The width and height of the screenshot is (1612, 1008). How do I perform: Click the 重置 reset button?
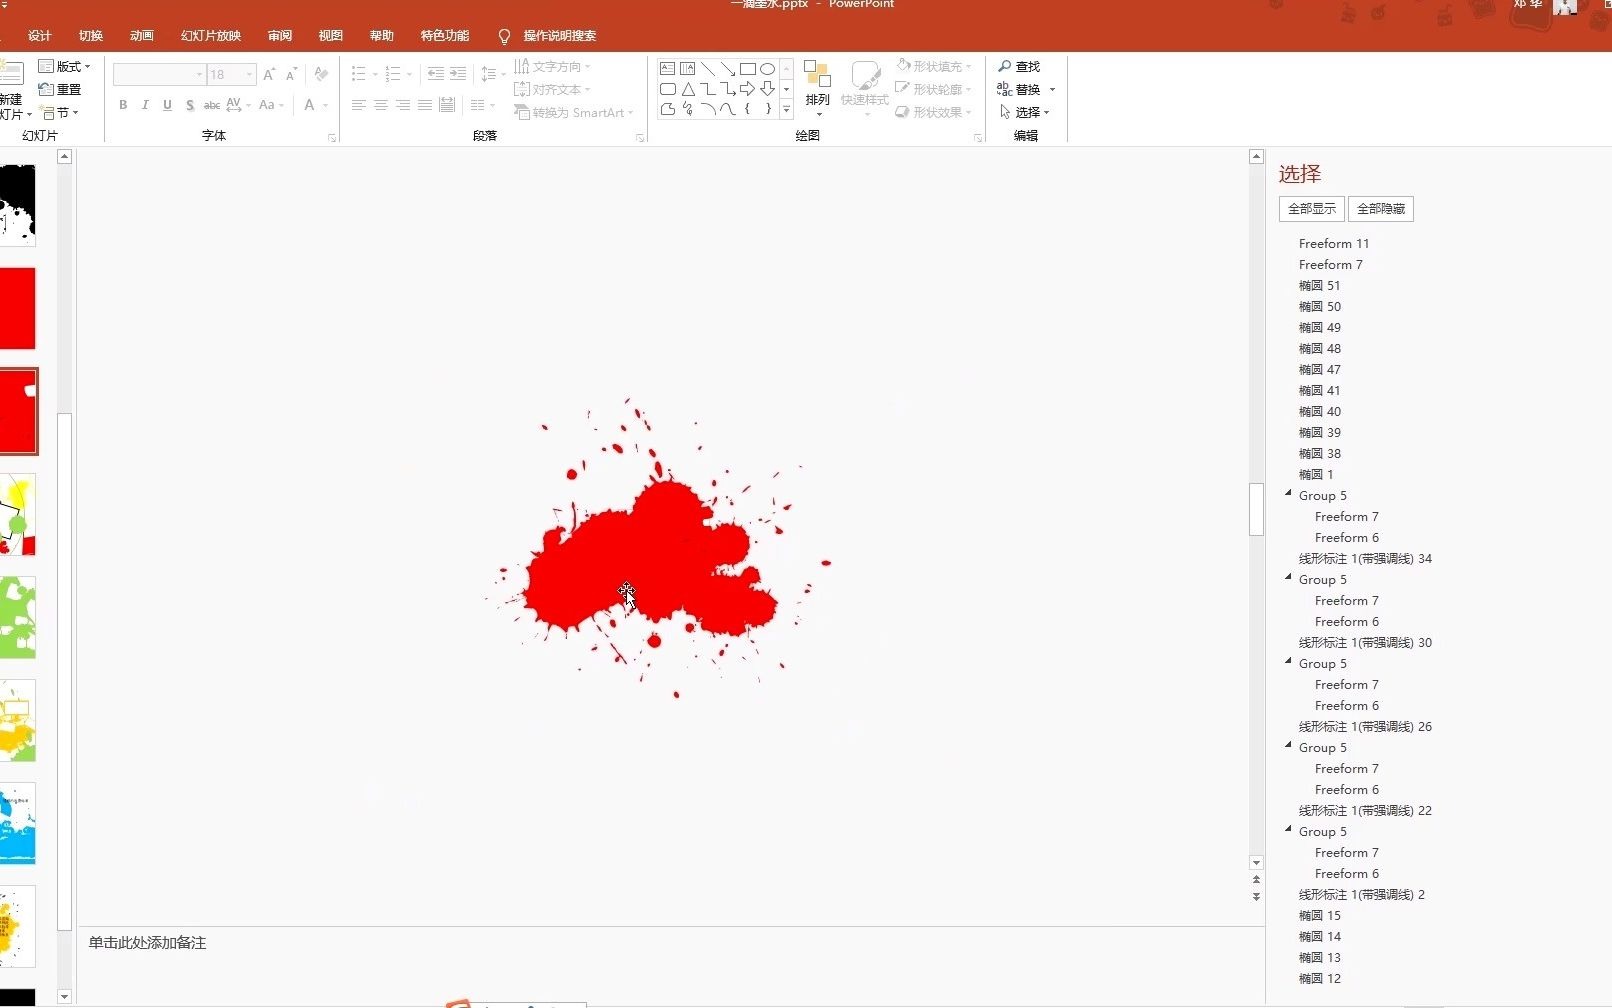pos(60,89)
